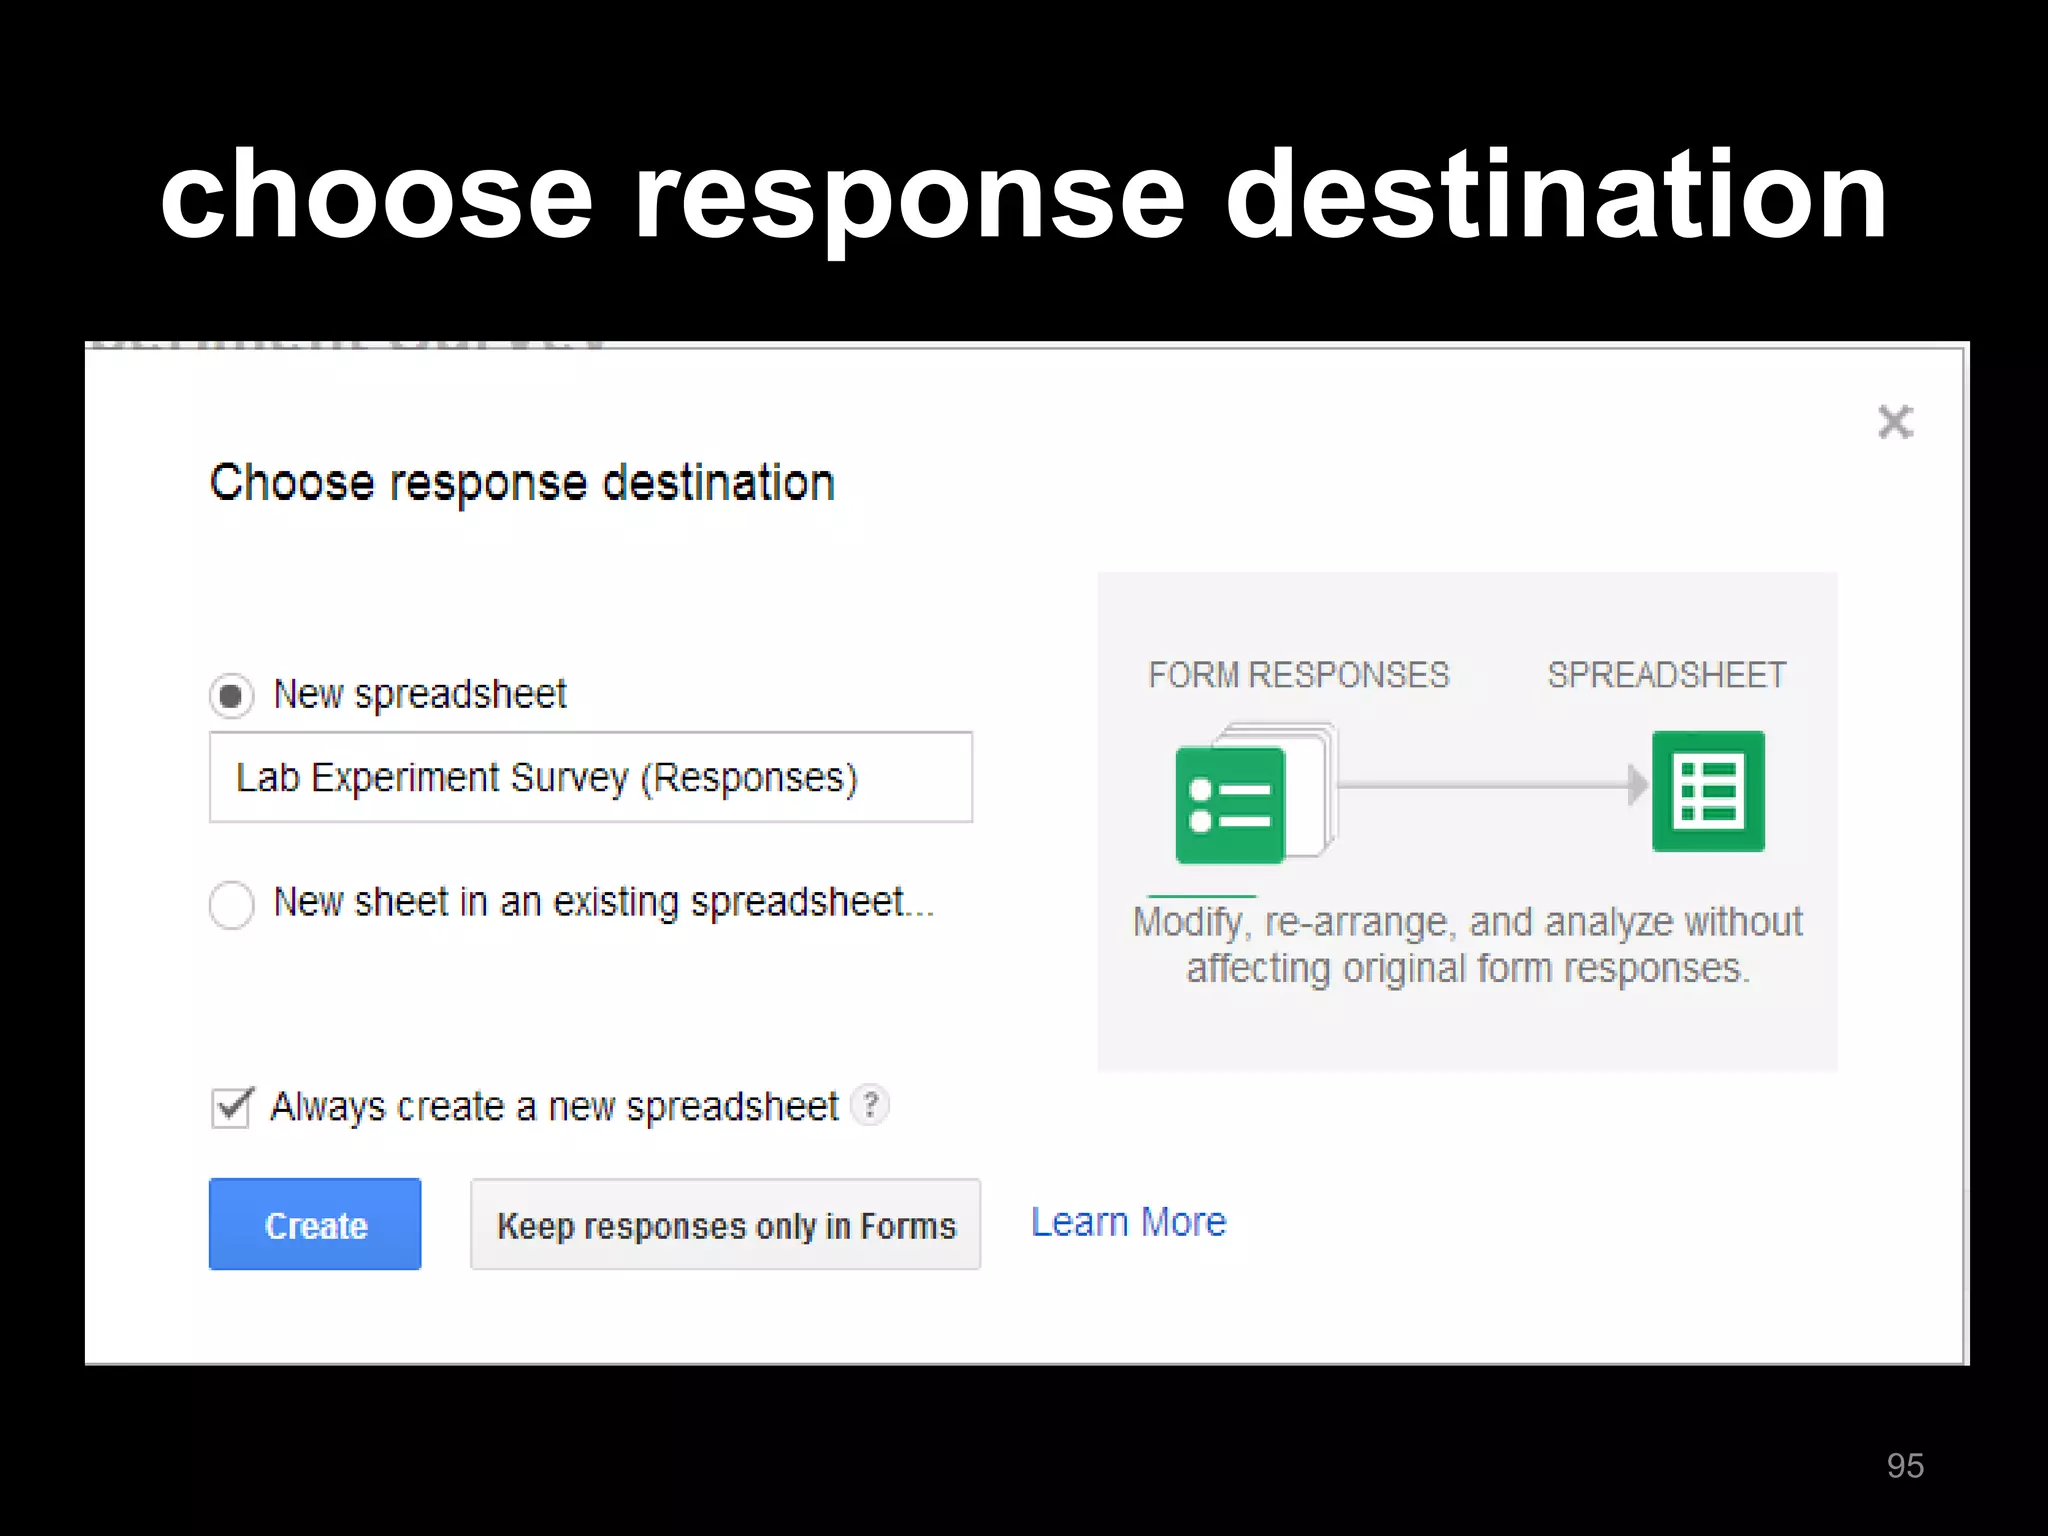This screenshot has width=2048, height=1536.
Task: Uncheck Always create a new spreadsheet
Action: [232, 1107]
